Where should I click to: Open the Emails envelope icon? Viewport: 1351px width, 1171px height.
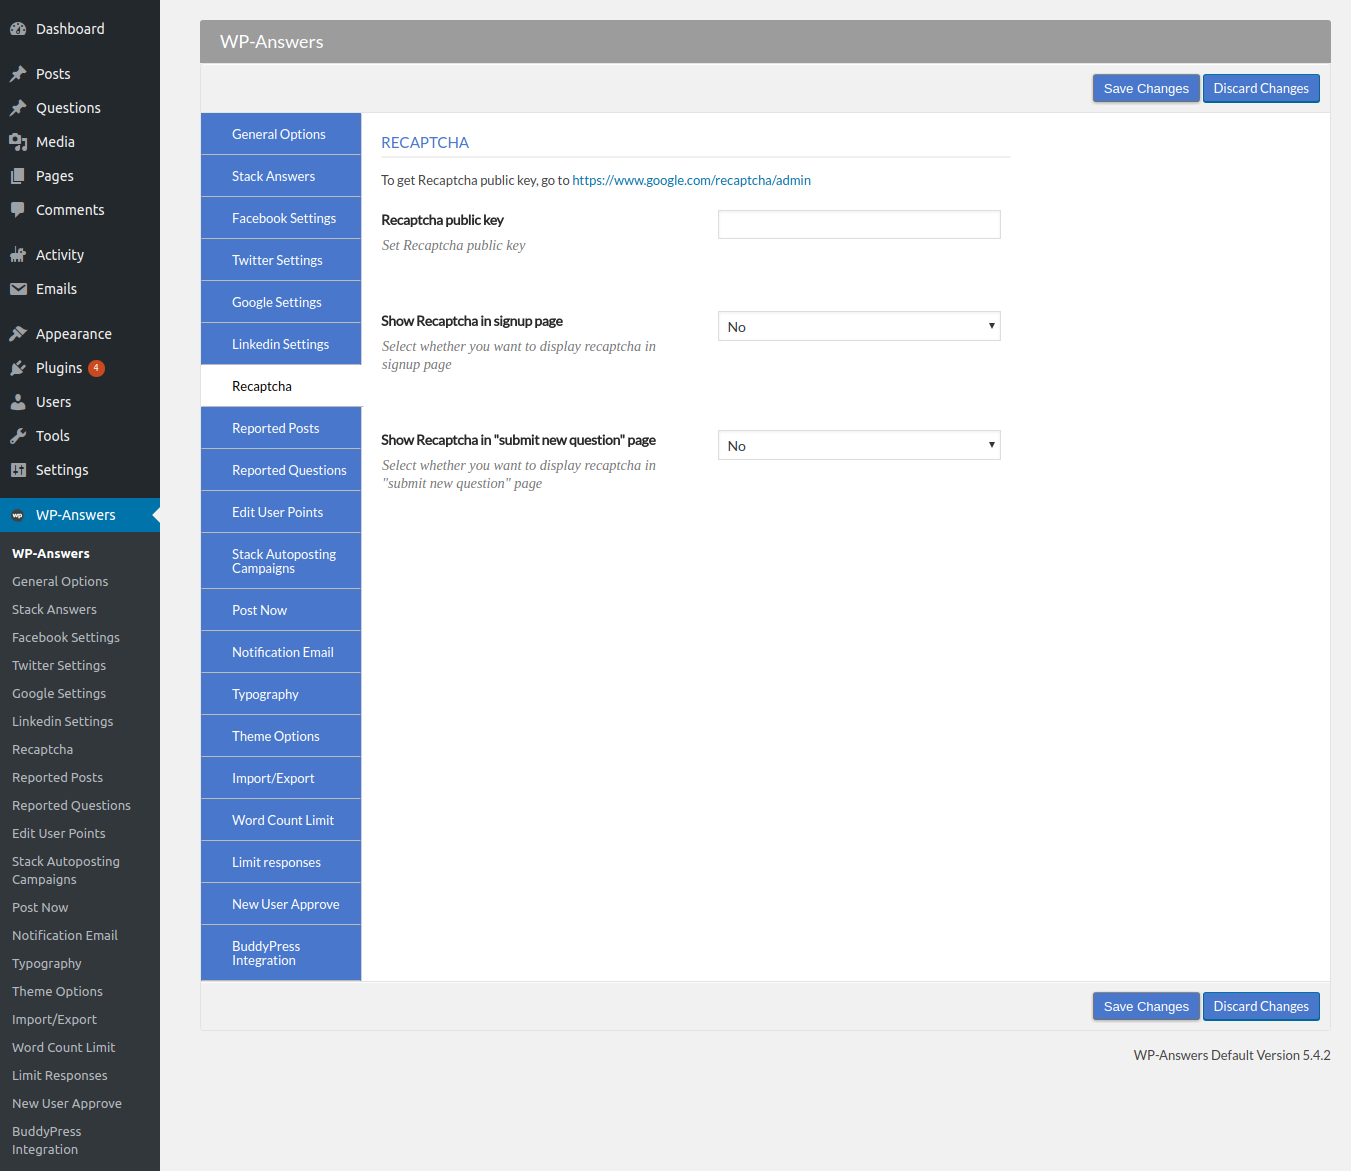pos(18,289)
